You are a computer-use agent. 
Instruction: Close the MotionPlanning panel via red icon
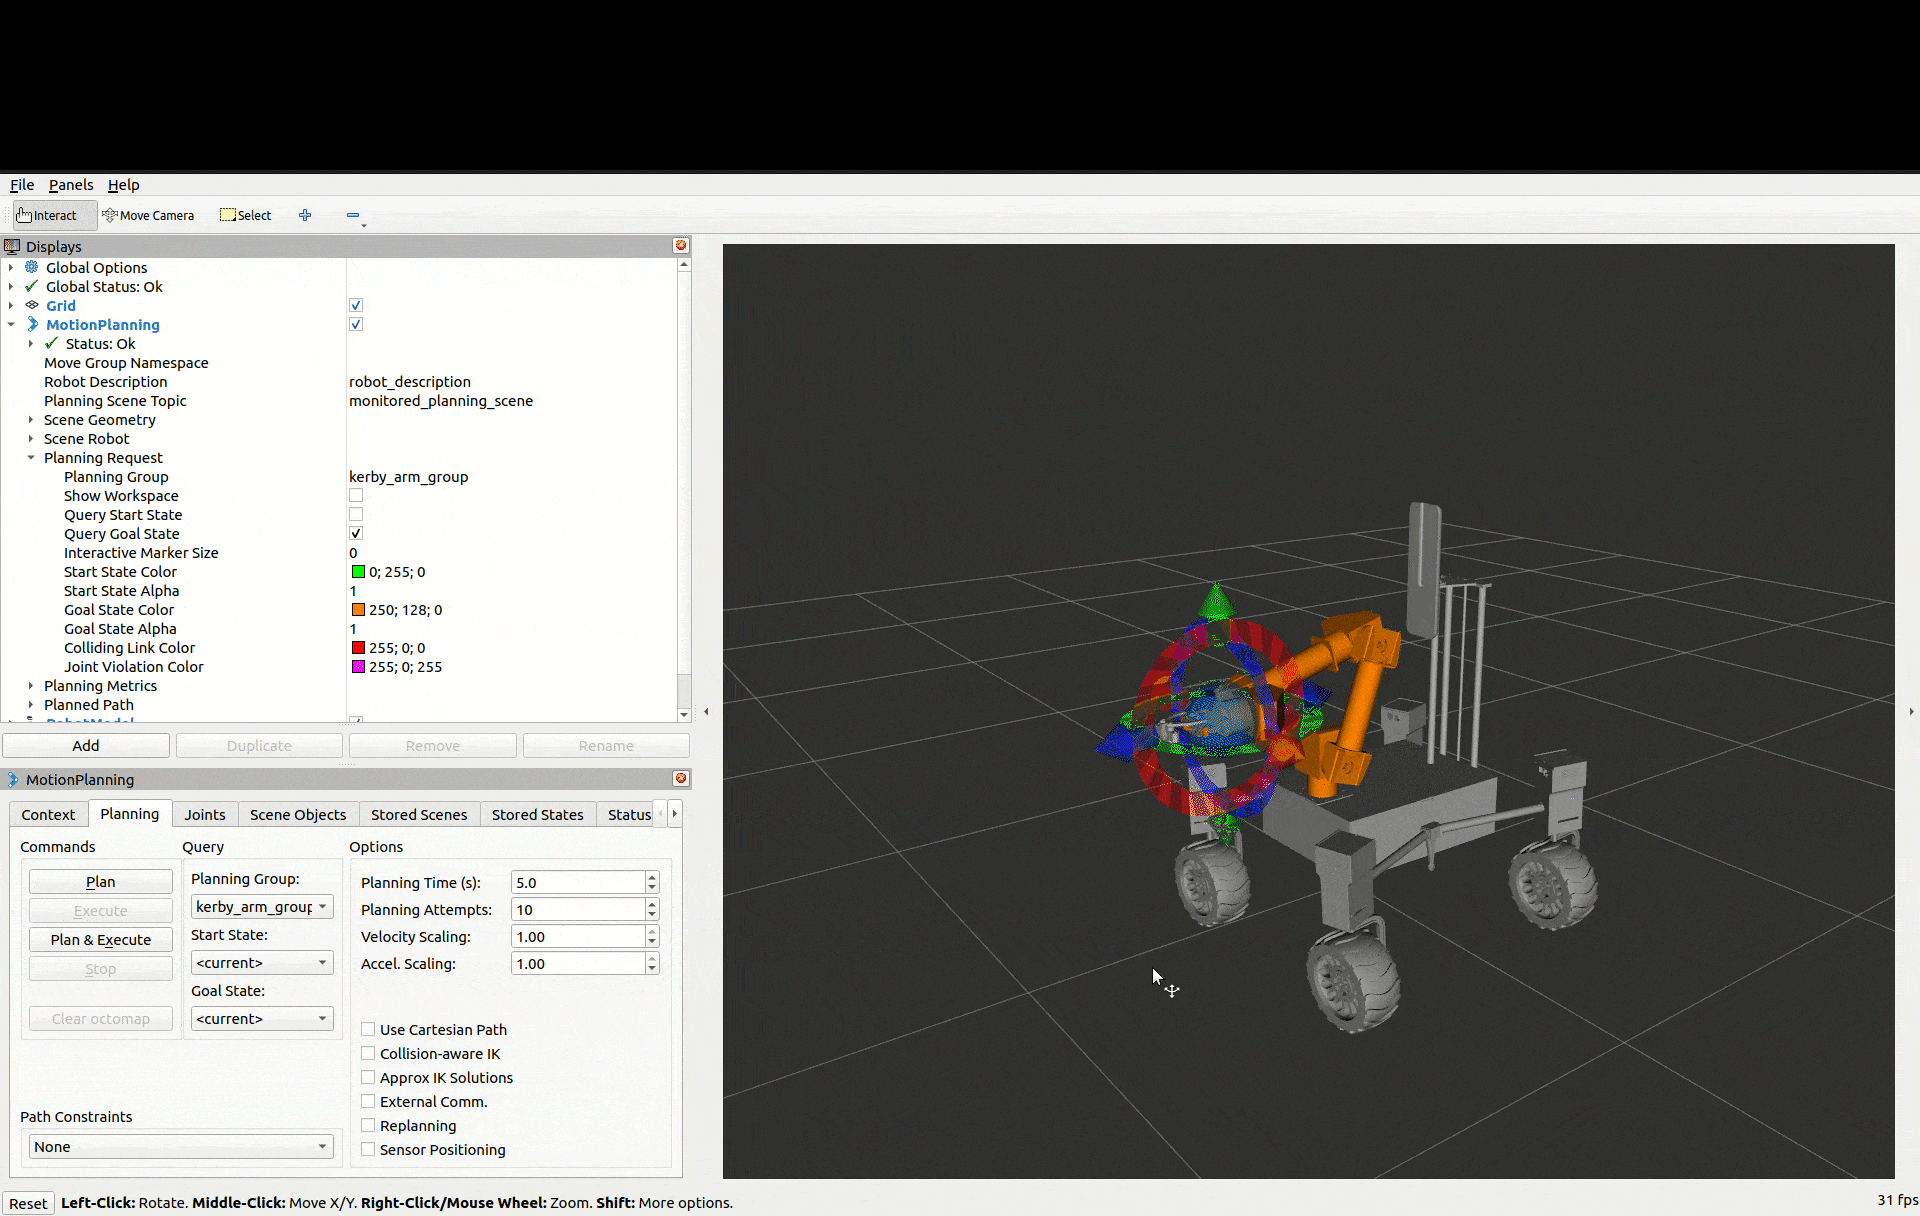pos(681,779)
